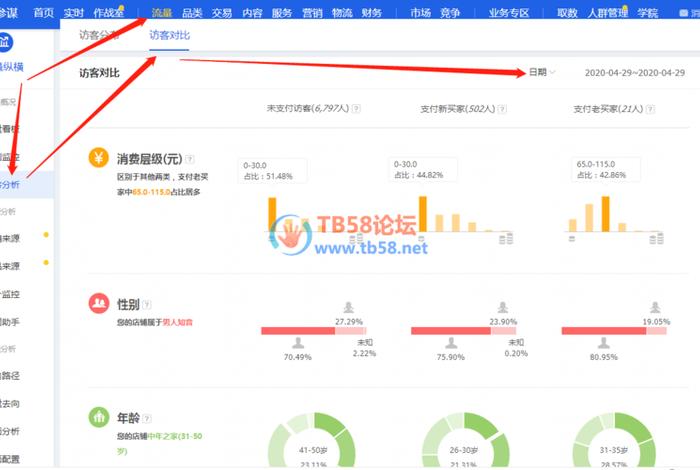Click female icon above 19.05% value

pos(655,307)
